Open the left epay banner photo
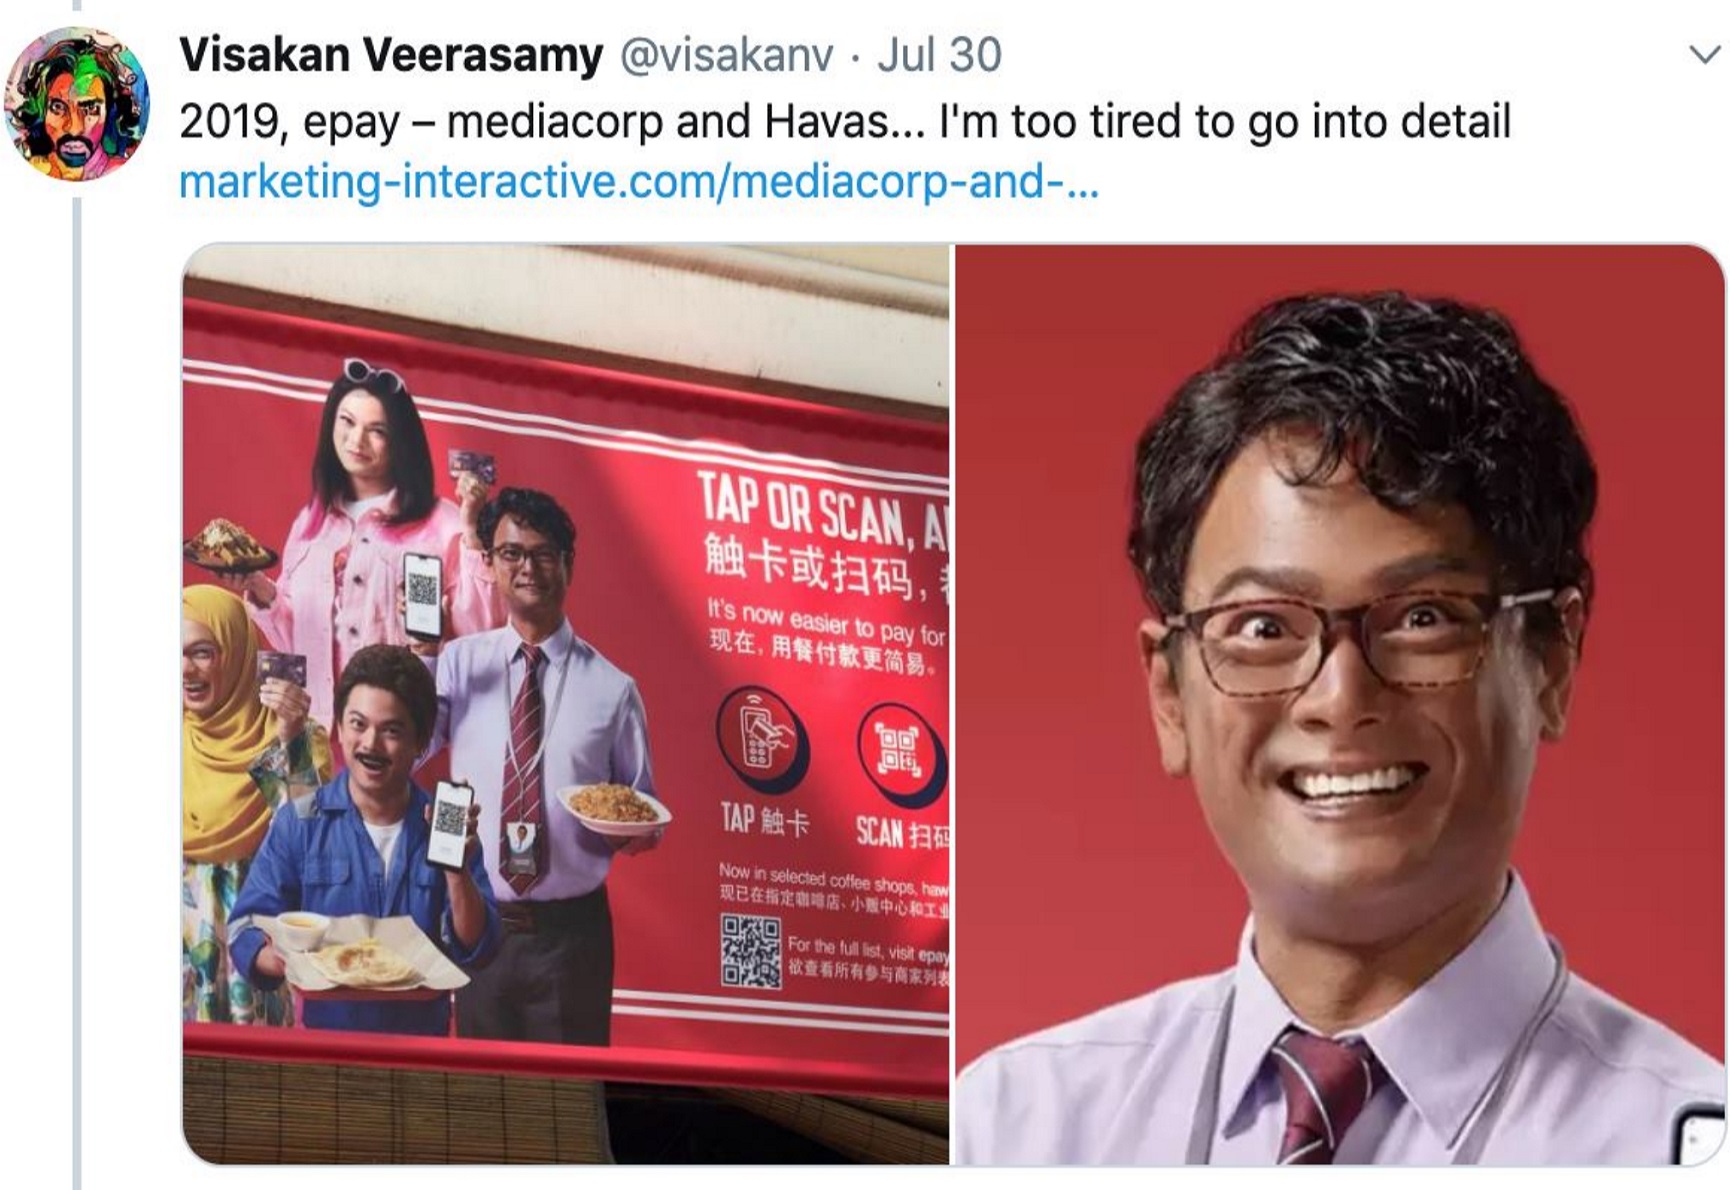The image size is (1730, 1190). point(565,704)
